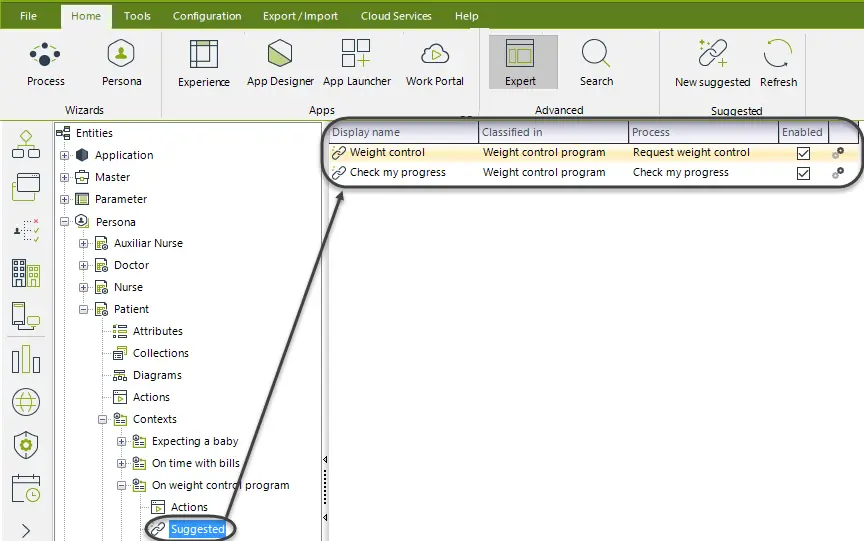Image resolution: width=864 pixels, height=541 pixels.
Task: Switch to Expert view
Action: click(523, 62)
